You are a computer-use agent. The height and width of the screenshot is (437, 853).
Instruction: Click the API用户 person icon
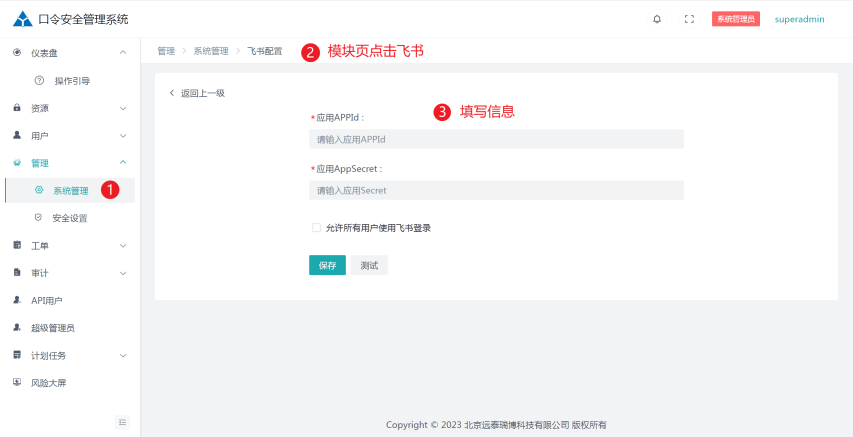click(x=17, y=300)
